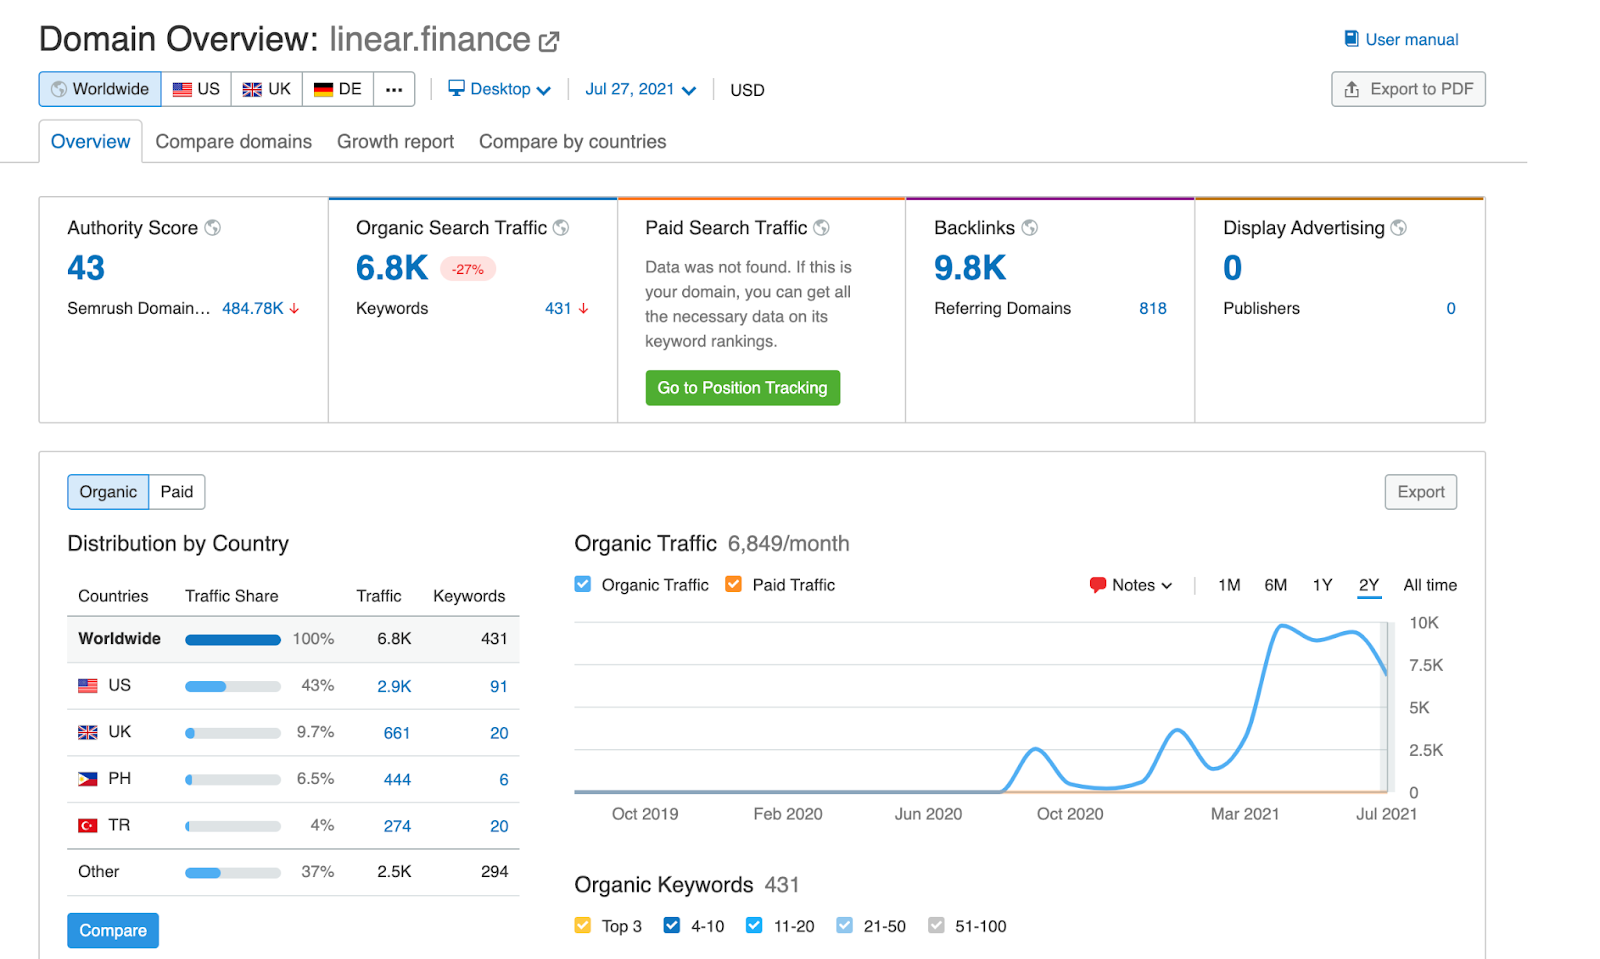1600x959 pixels.
Task: Click globe icon beside Paid Search Traffic
Action: point(821,228)
